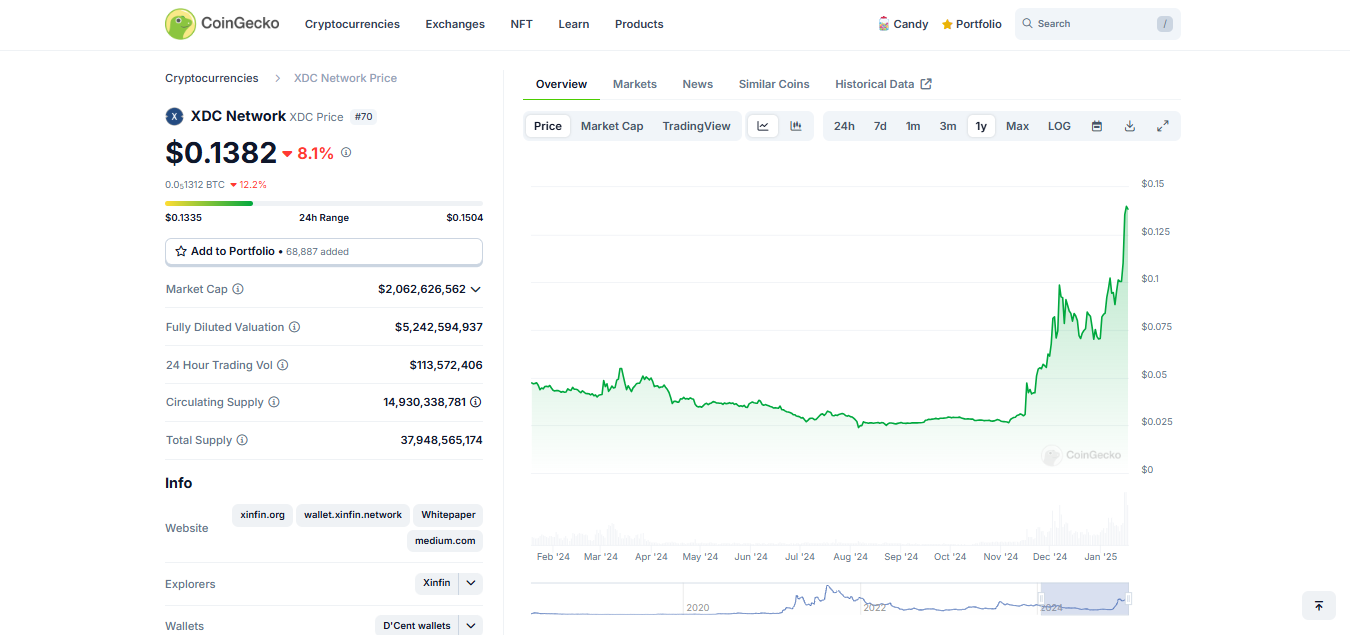The height and width of the screenshot is (635, 1350).
Task: Focus the Search input field
Action: [1096, 24]
